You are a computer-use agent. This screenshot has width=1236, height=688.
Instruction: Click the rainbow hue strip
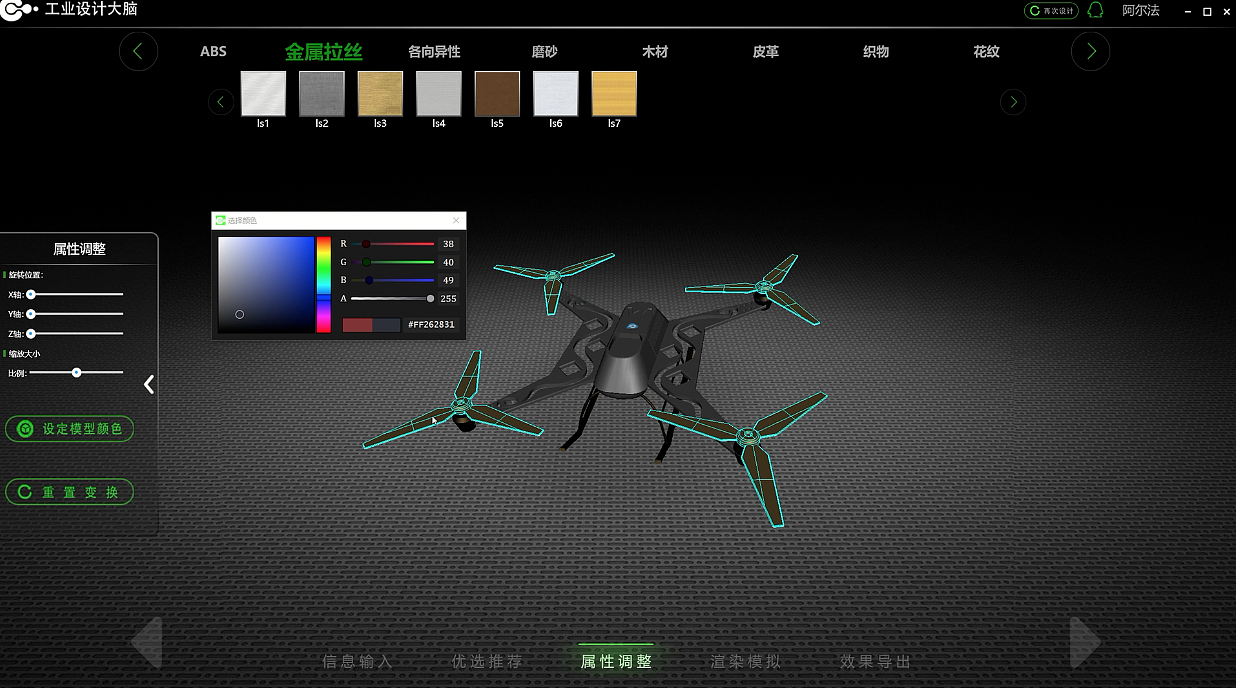323,284
